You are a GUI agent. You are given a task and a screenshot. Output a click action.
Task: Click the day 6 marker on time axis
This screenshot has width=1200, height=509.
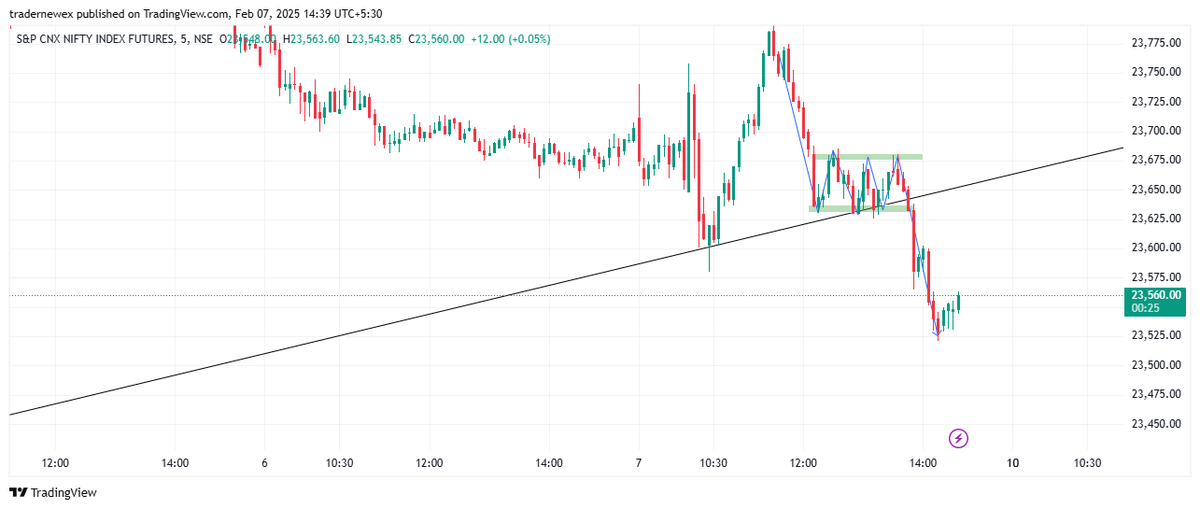click(264, 463)
